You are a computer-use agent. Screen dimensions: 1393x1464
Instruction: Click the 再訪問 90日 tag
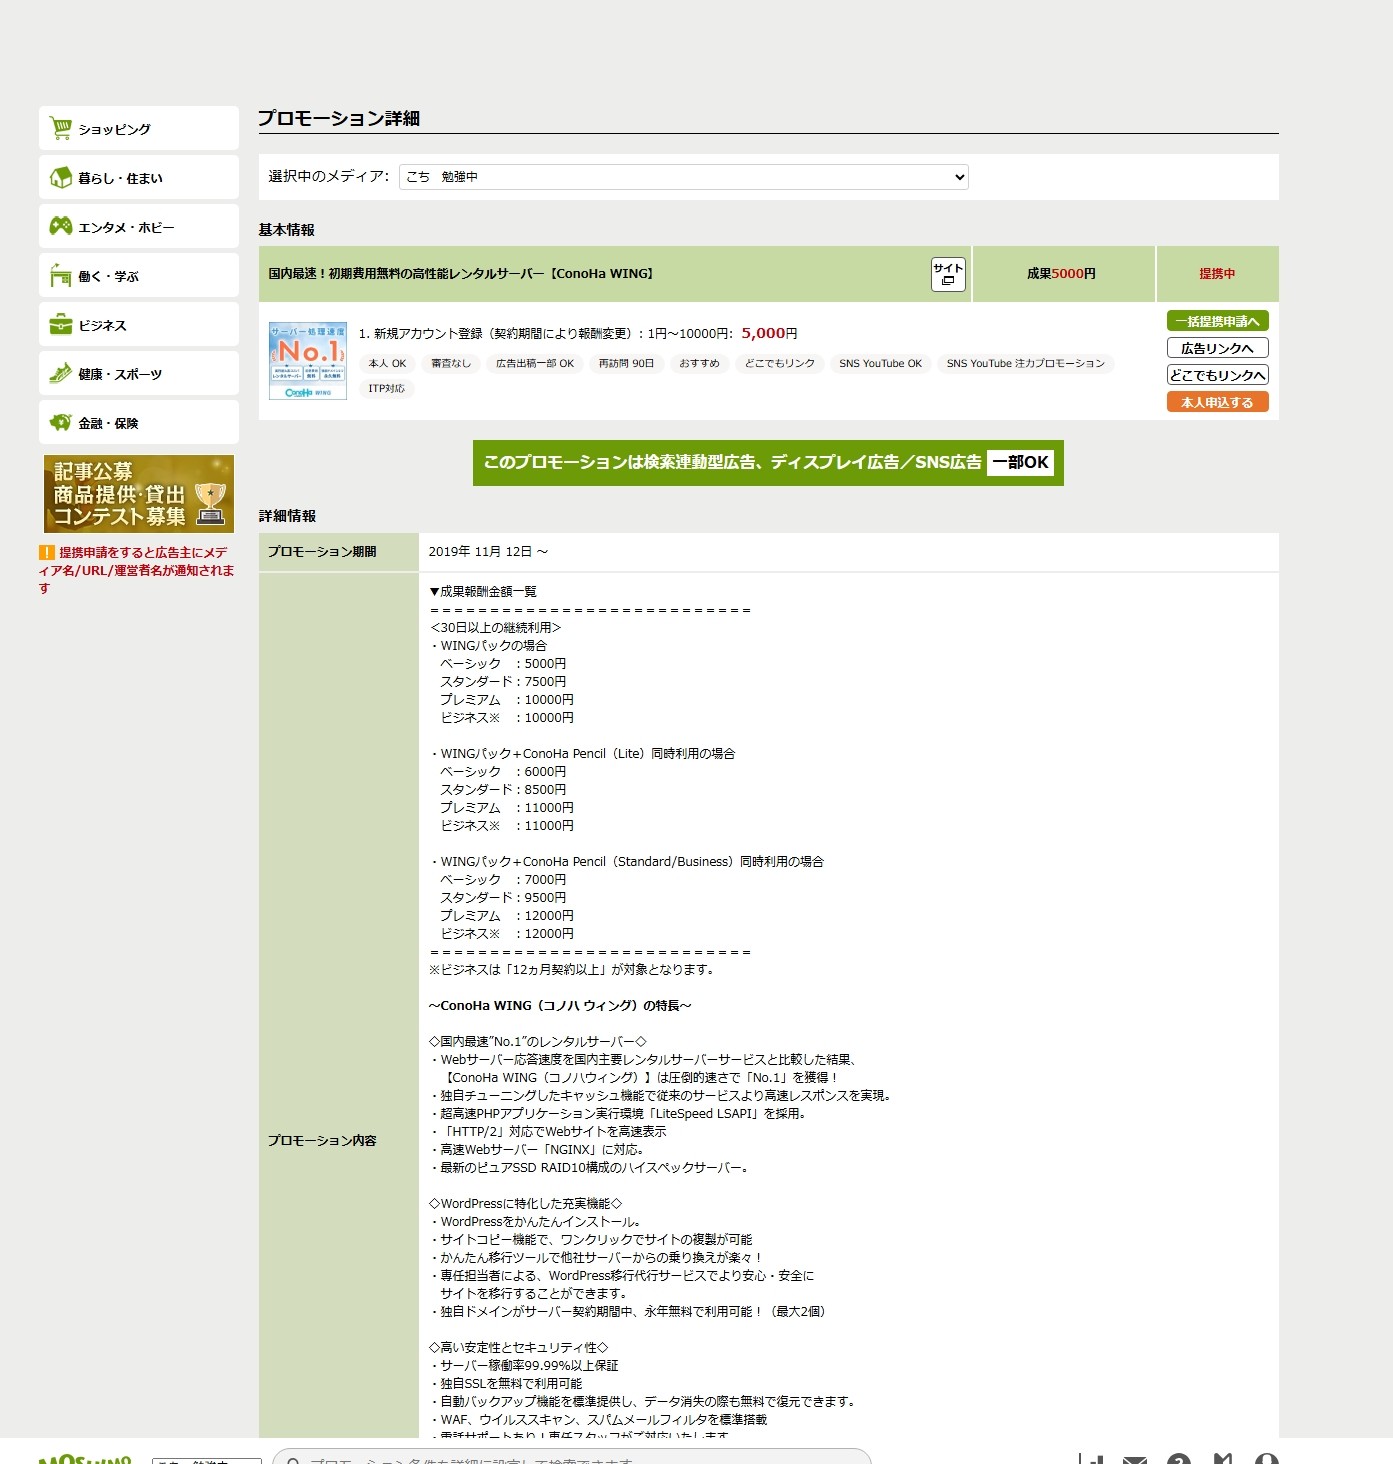tap(627, 364)
